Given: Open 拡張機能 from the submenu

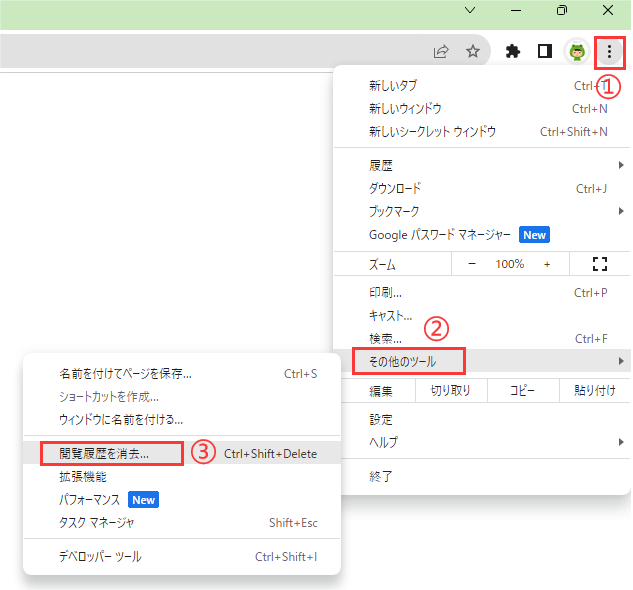Looking at the screenshot, I should 182,477.
